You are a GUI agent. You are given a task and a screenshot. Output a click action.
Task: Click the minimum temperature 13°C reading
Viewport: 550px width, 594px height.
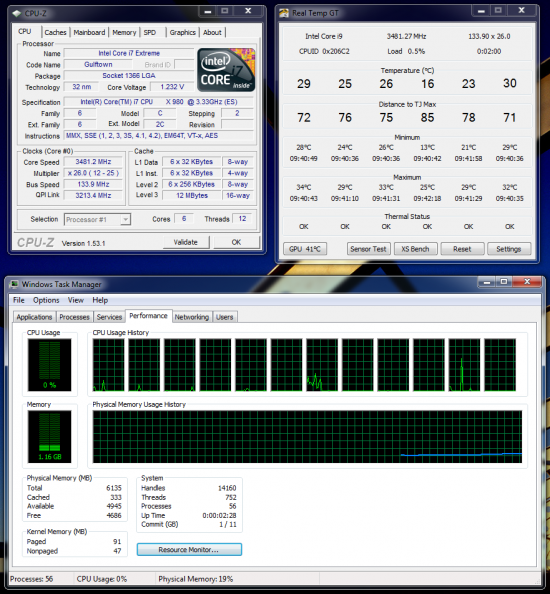coord(427,148)
